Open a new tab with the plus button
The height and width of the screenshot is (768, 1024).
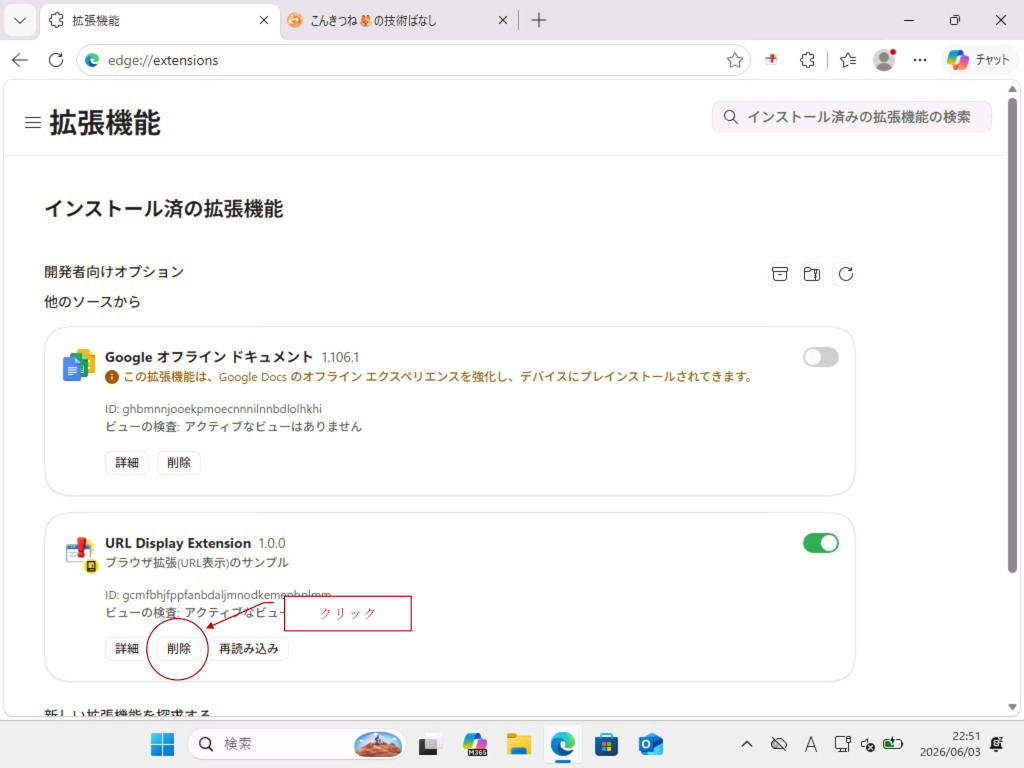click(539, 20)
